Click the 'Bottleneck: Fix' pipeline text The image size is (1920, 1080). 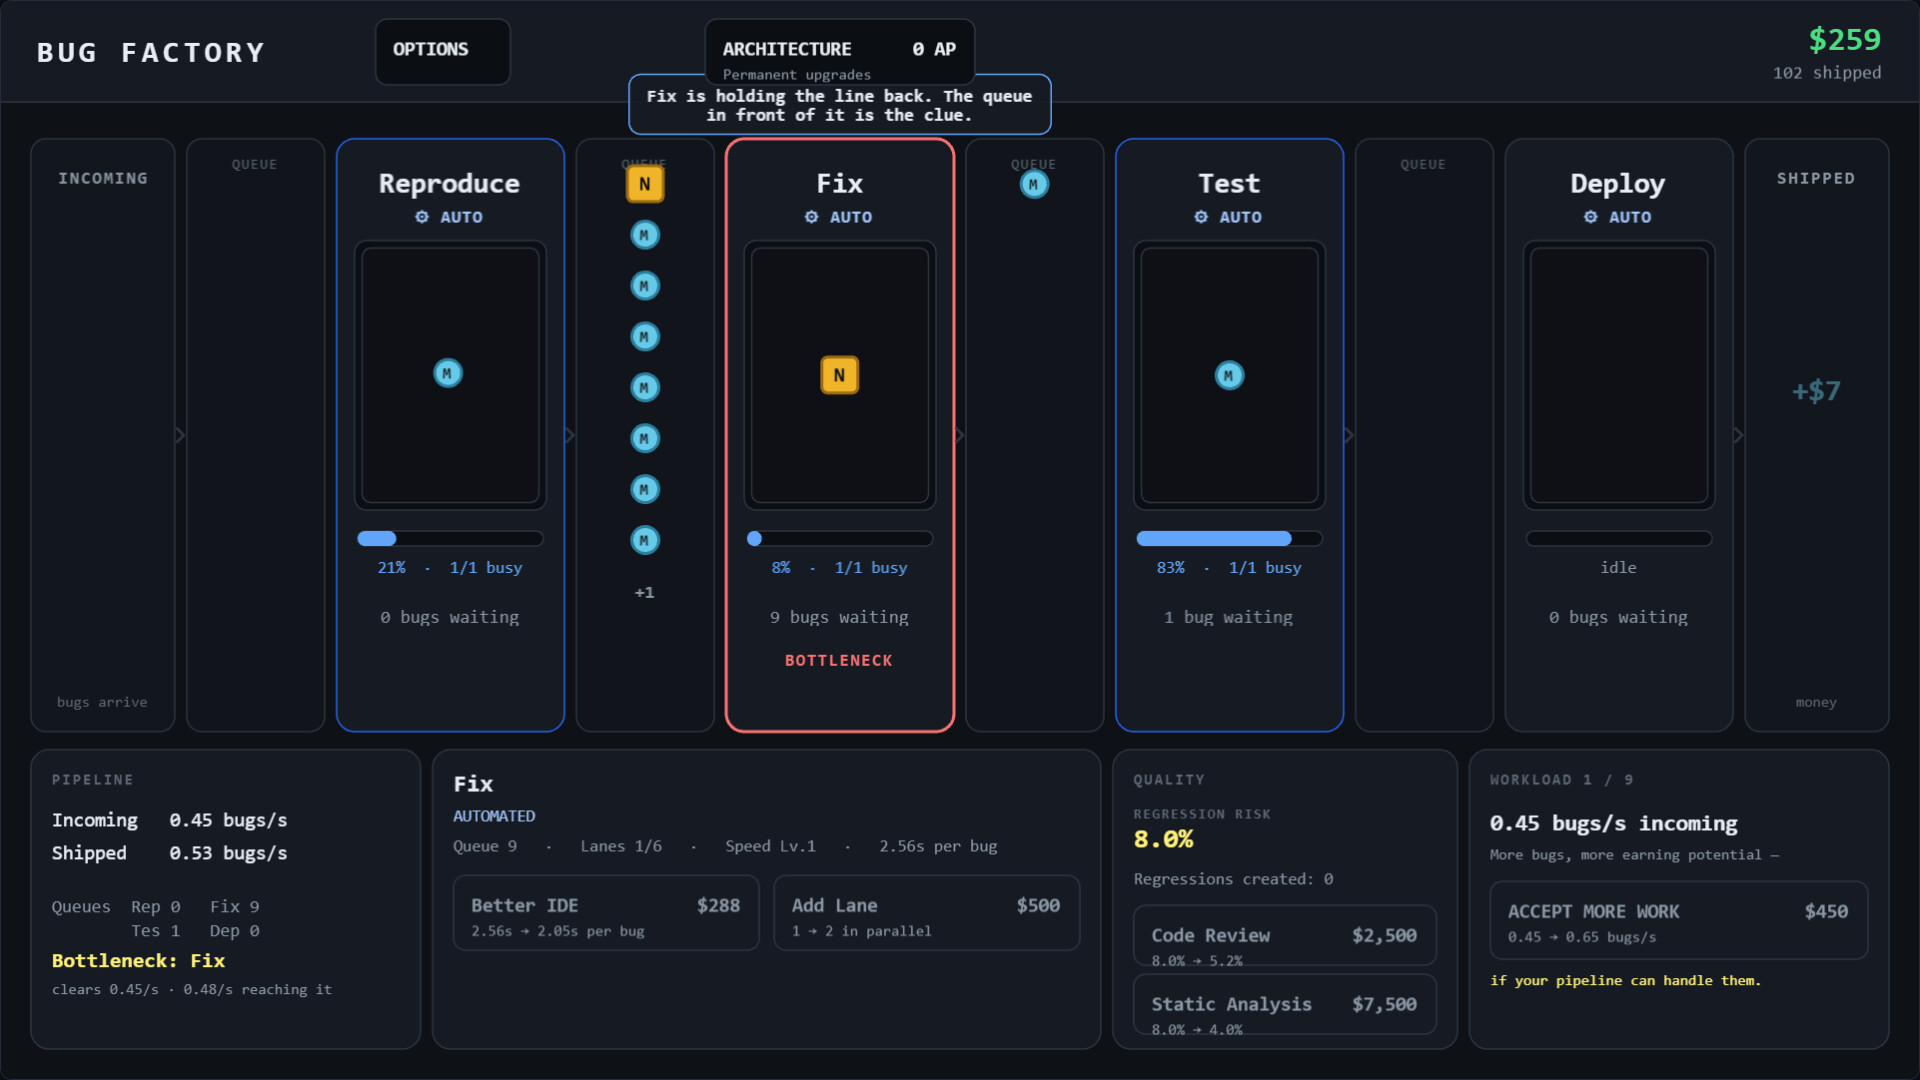[138, 960]
